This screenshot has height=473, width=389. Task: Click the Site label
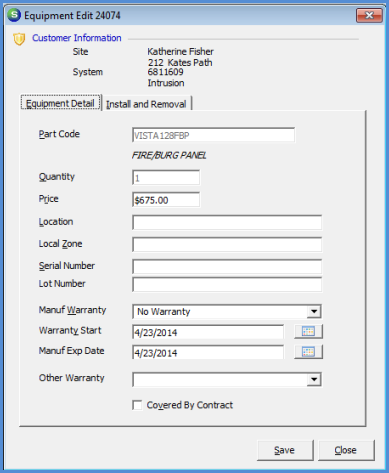(80, 52)
